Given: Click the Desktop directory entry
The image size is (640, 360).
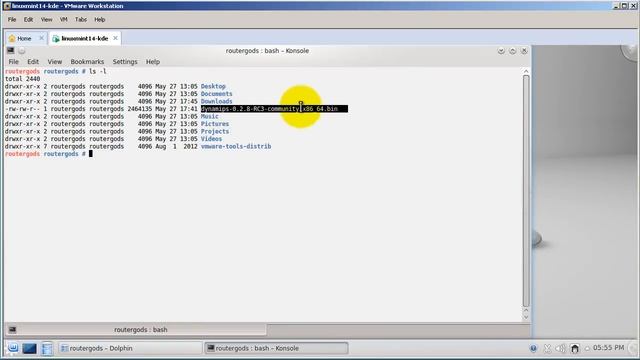Looking at the screenshot, I should (x=213, y=86).
